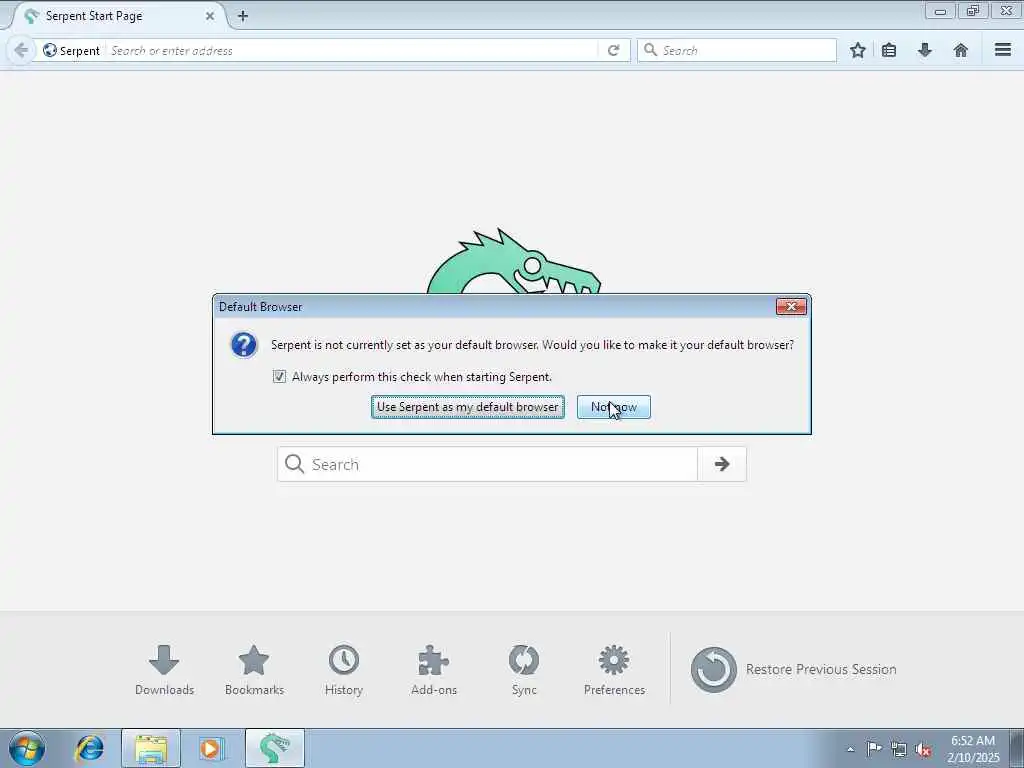Open Bookmarks from the start page
Screen dimensions: 1024x768
click(254, 670)
